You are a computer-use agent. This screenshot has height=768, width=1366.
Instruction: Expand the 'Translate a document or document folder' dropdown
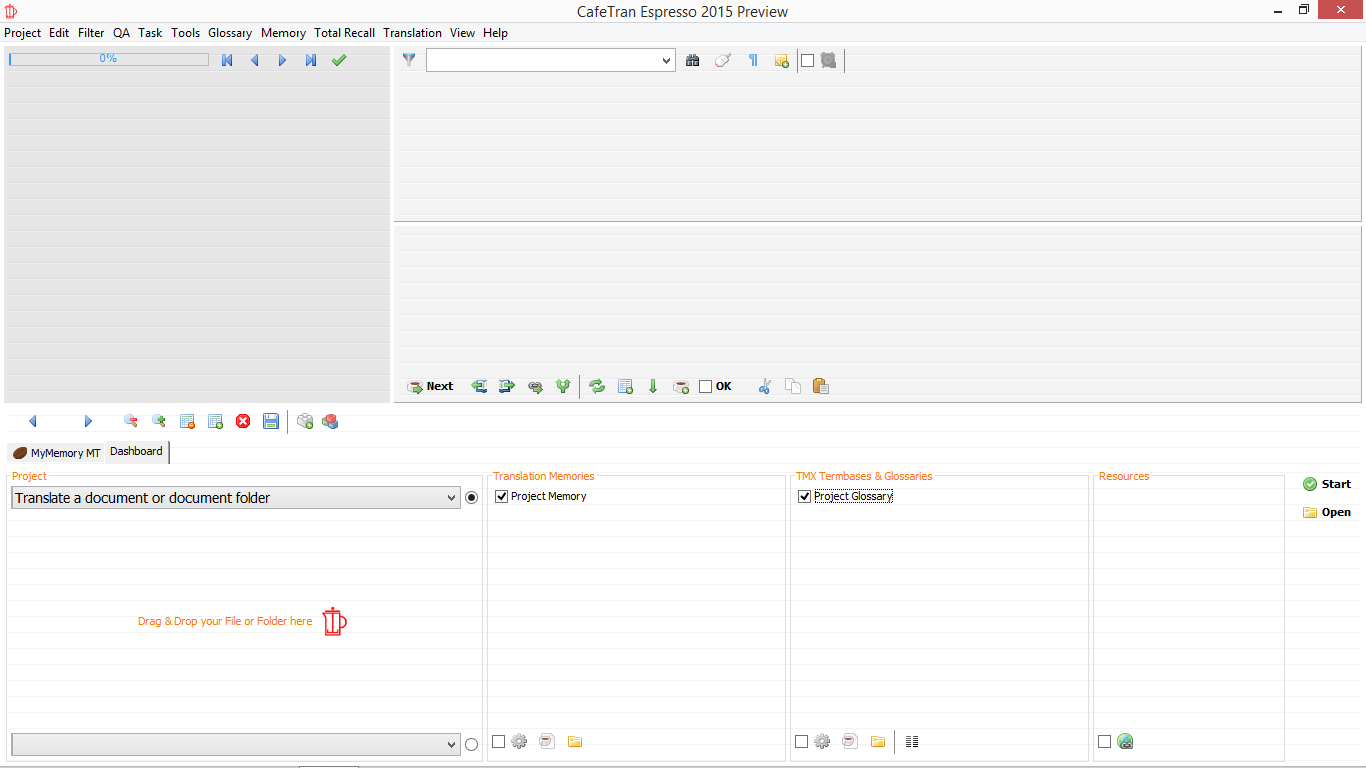451,498
